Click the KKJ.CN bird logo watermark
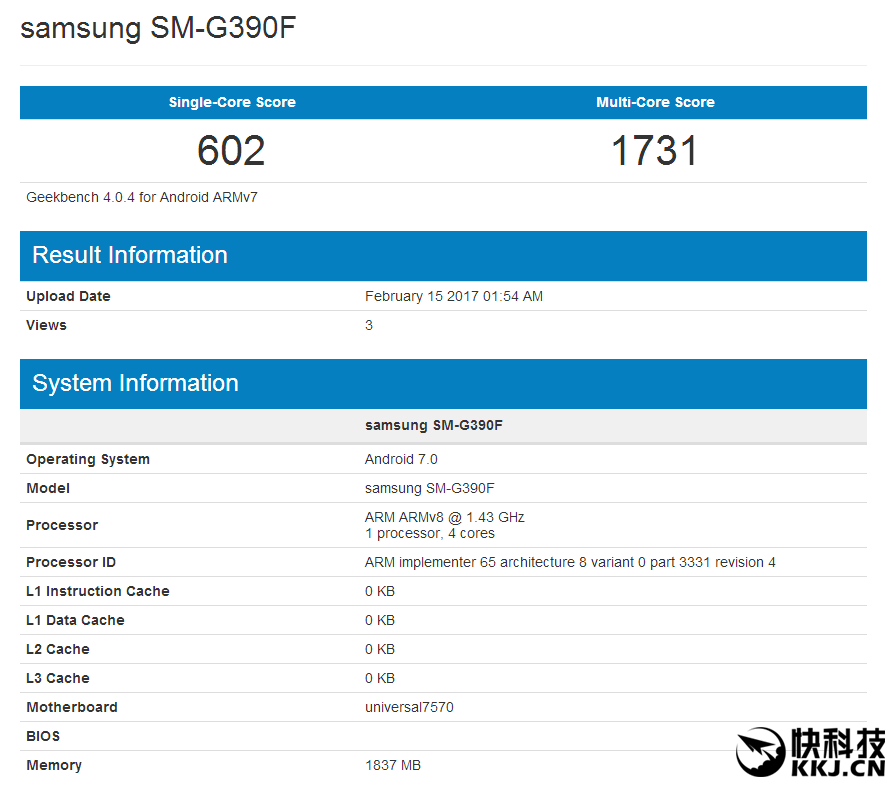 (761, 752)
